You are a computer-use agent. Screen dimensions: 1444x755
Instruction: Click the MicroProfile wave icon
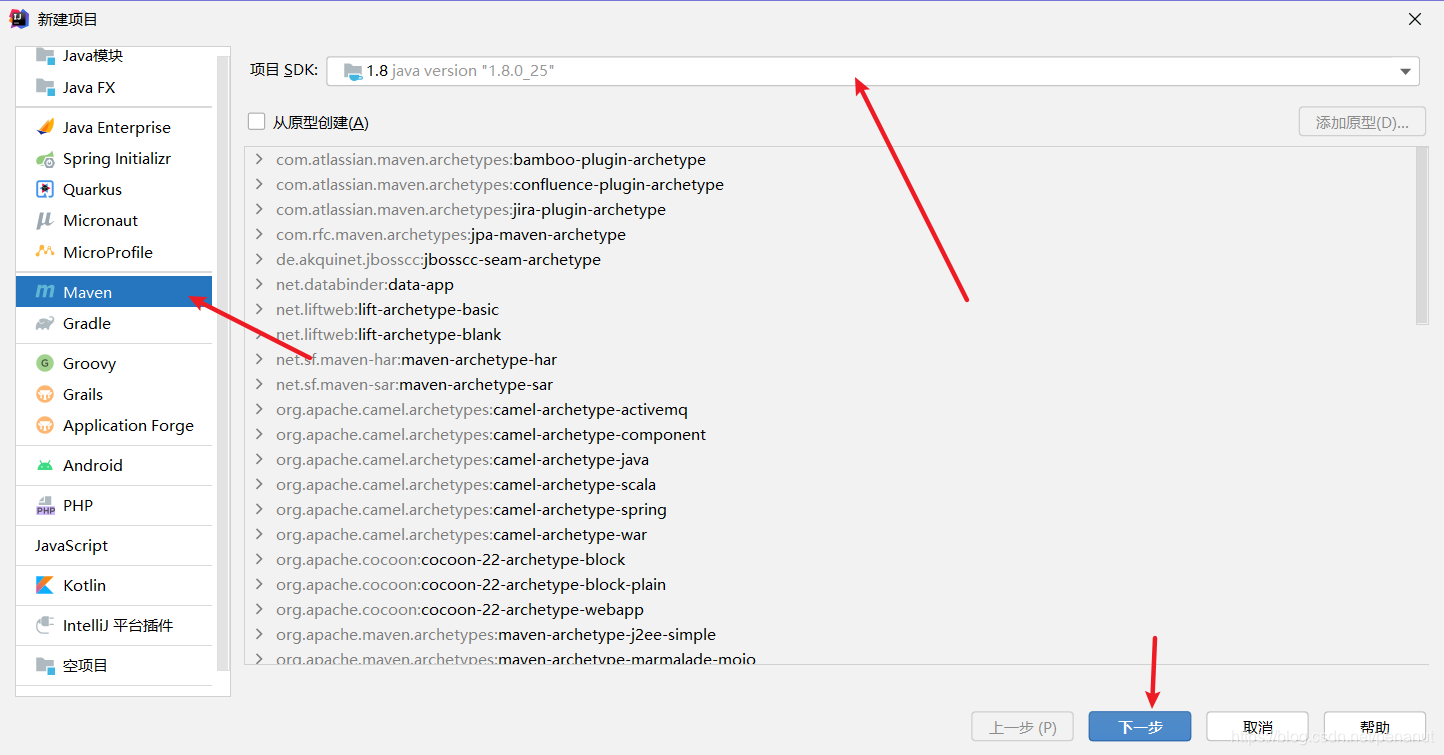(45, 252)
